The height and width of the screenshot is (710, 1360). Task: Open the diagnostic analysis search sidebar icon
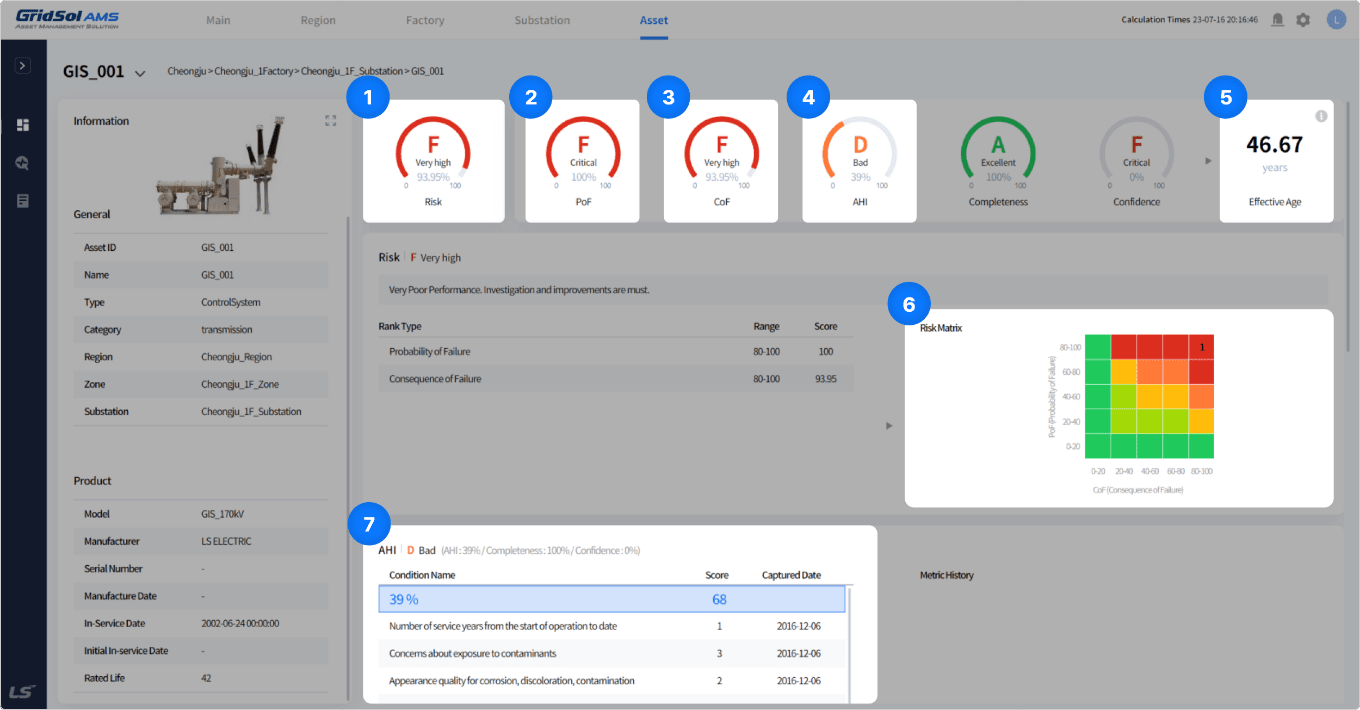[x=23, y=163]
